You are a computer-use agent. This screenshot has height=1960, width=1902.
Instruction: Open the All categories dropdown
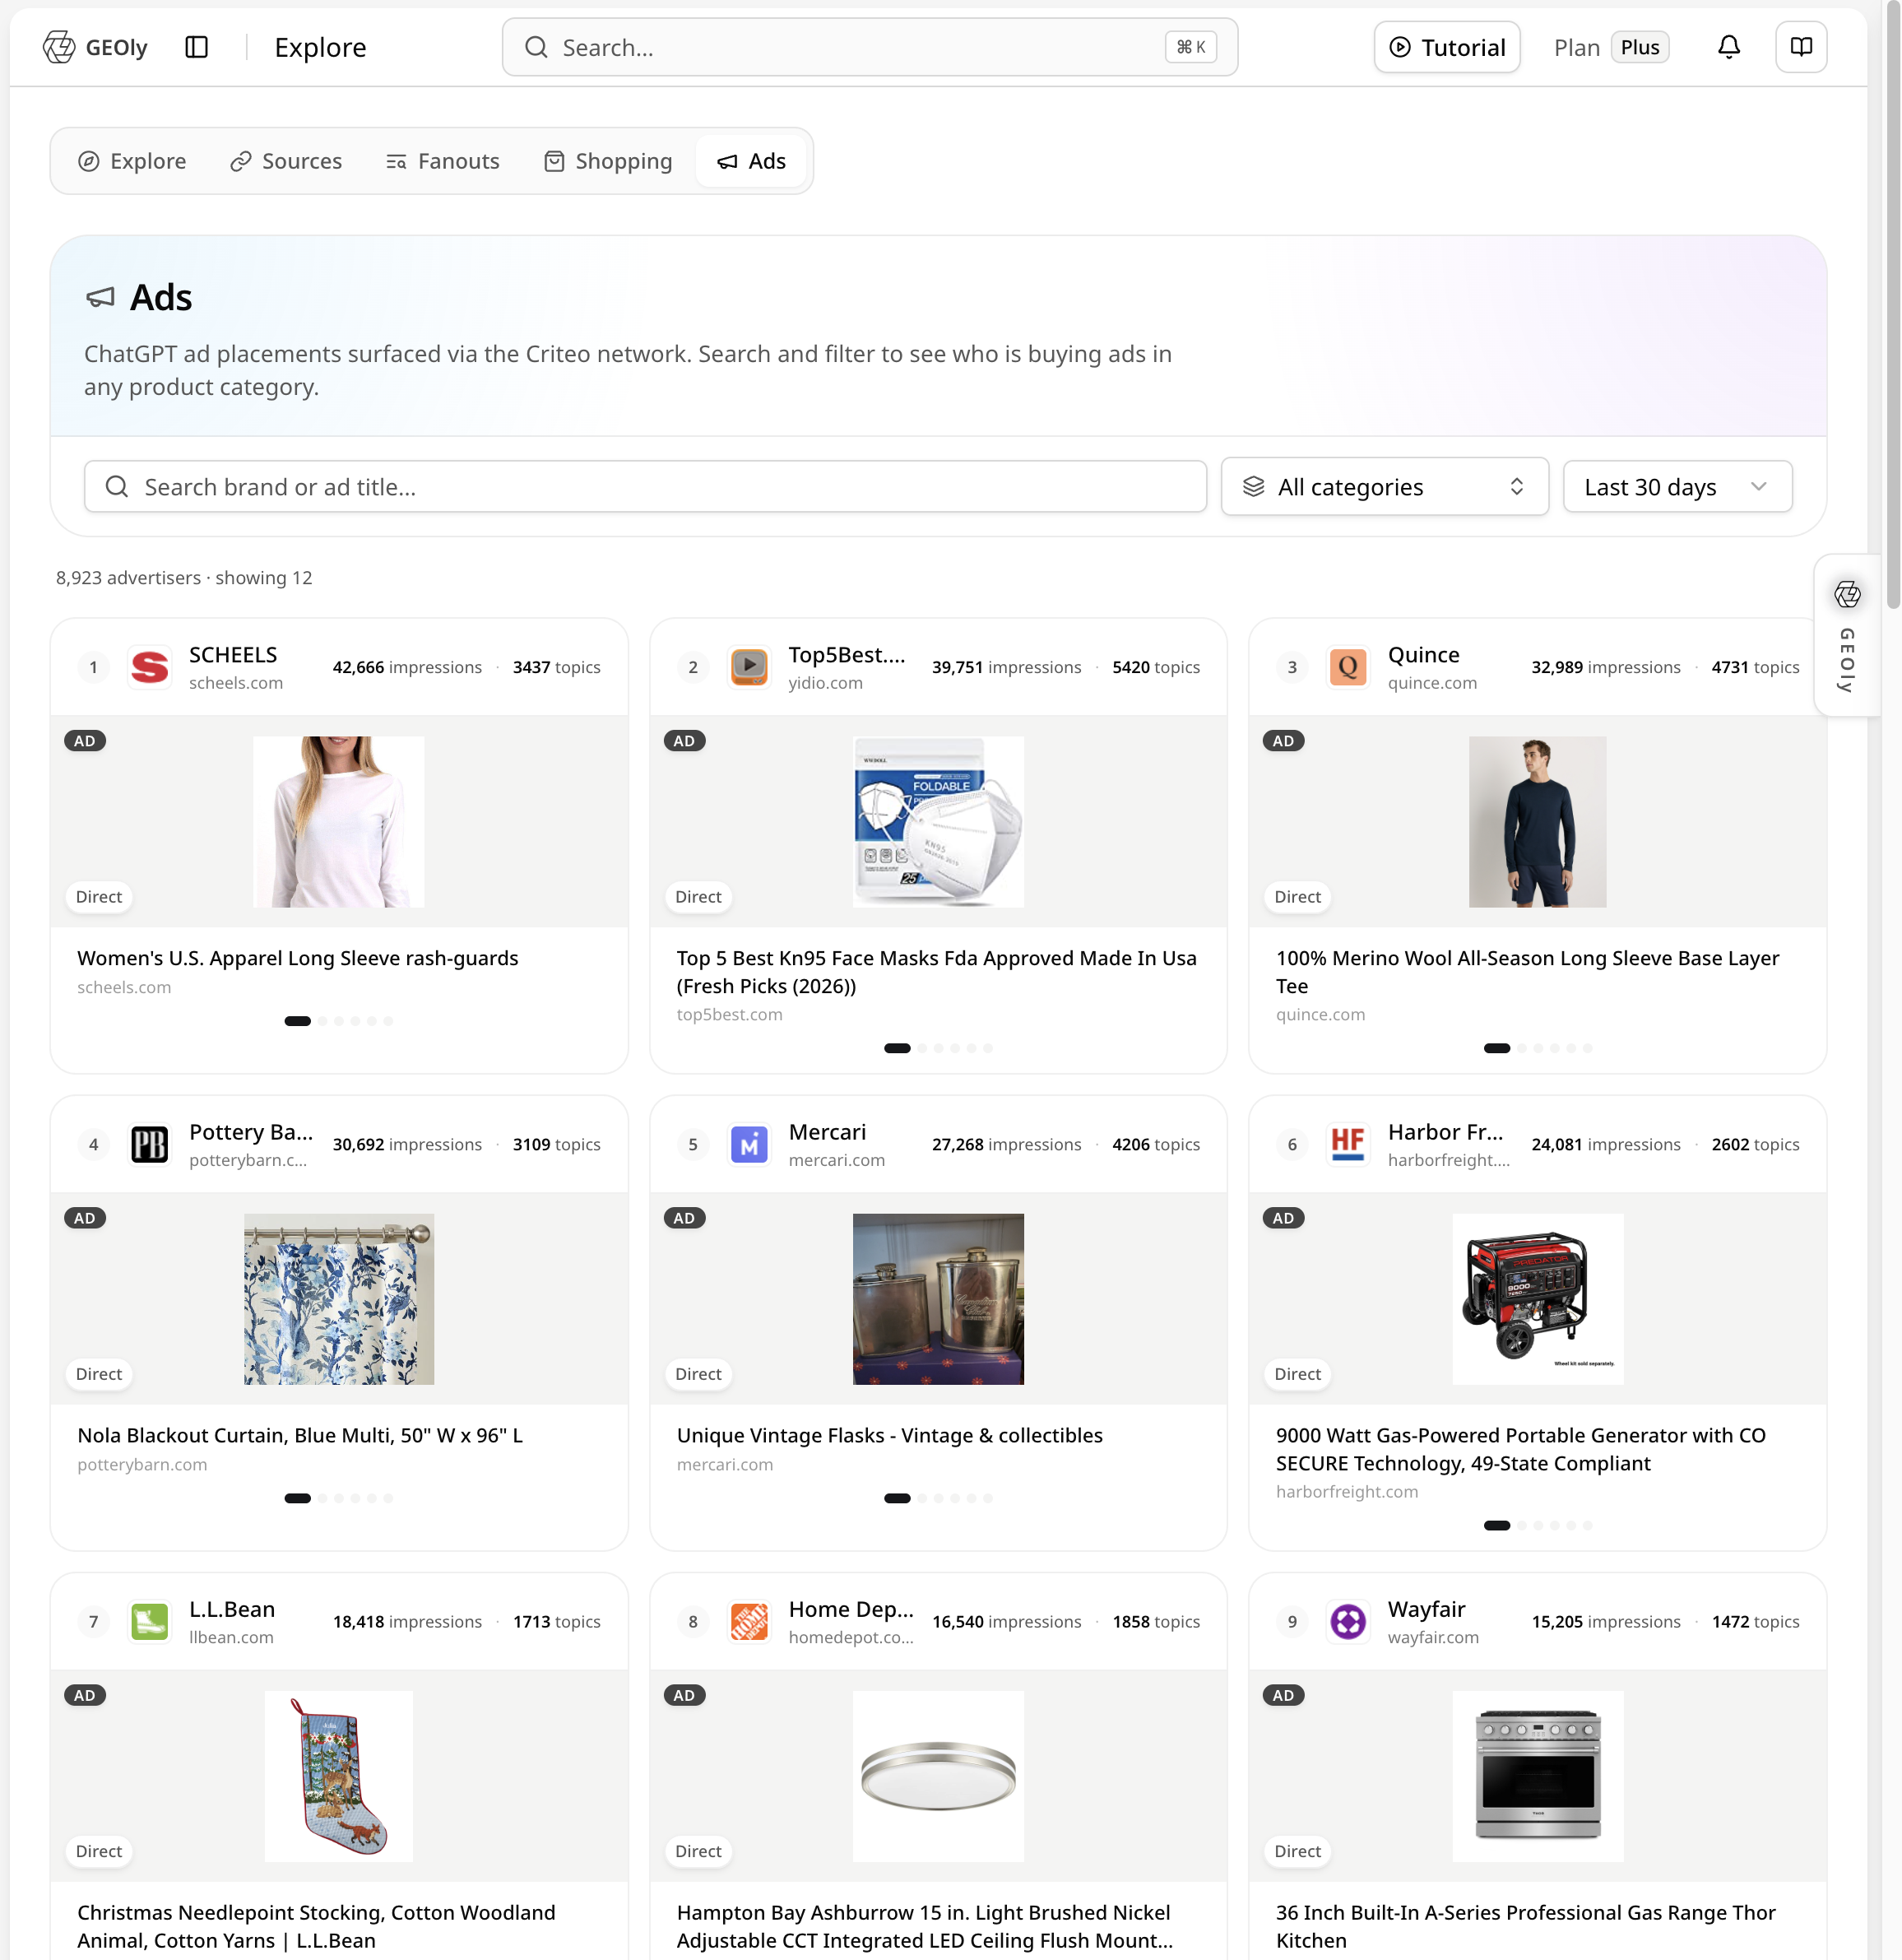(1384, 487)
